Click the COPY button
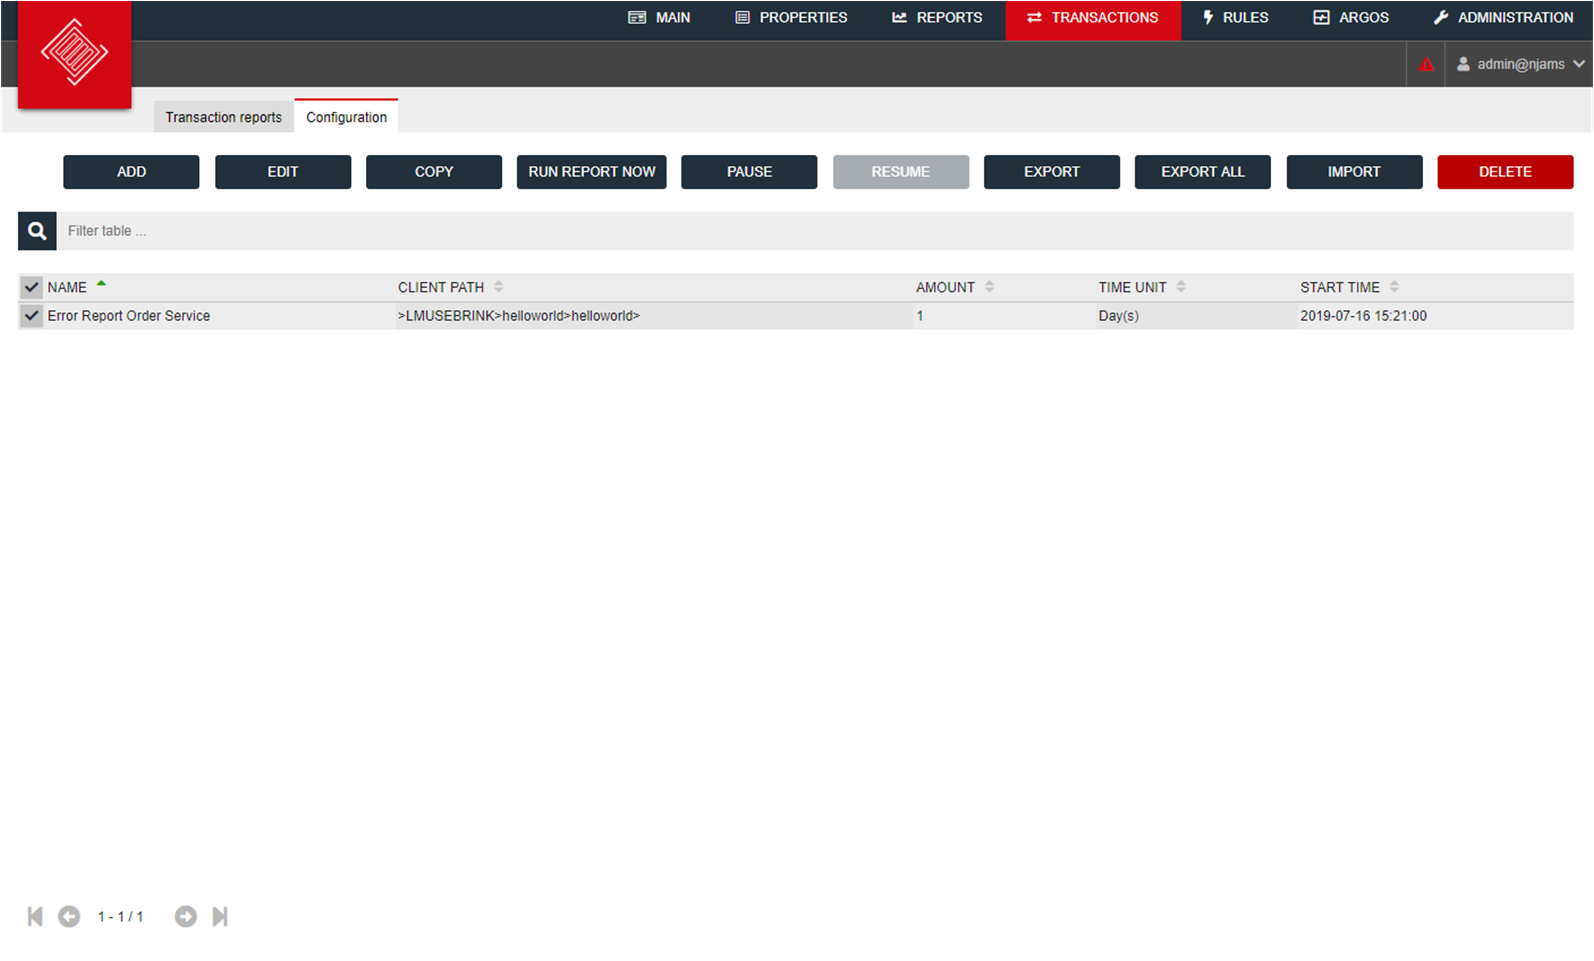This screenshot has width=1594, height=961. pos(434,172)
